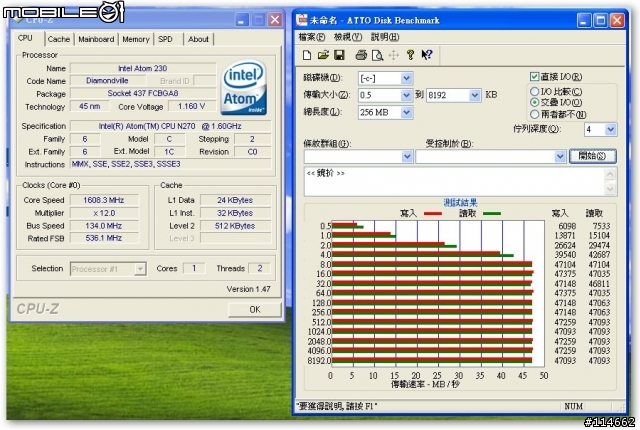The height and width of the screenshot is (430, 640).
Task: Click the Threads value 2 in CPU-Z
Action: click(260, 268)
